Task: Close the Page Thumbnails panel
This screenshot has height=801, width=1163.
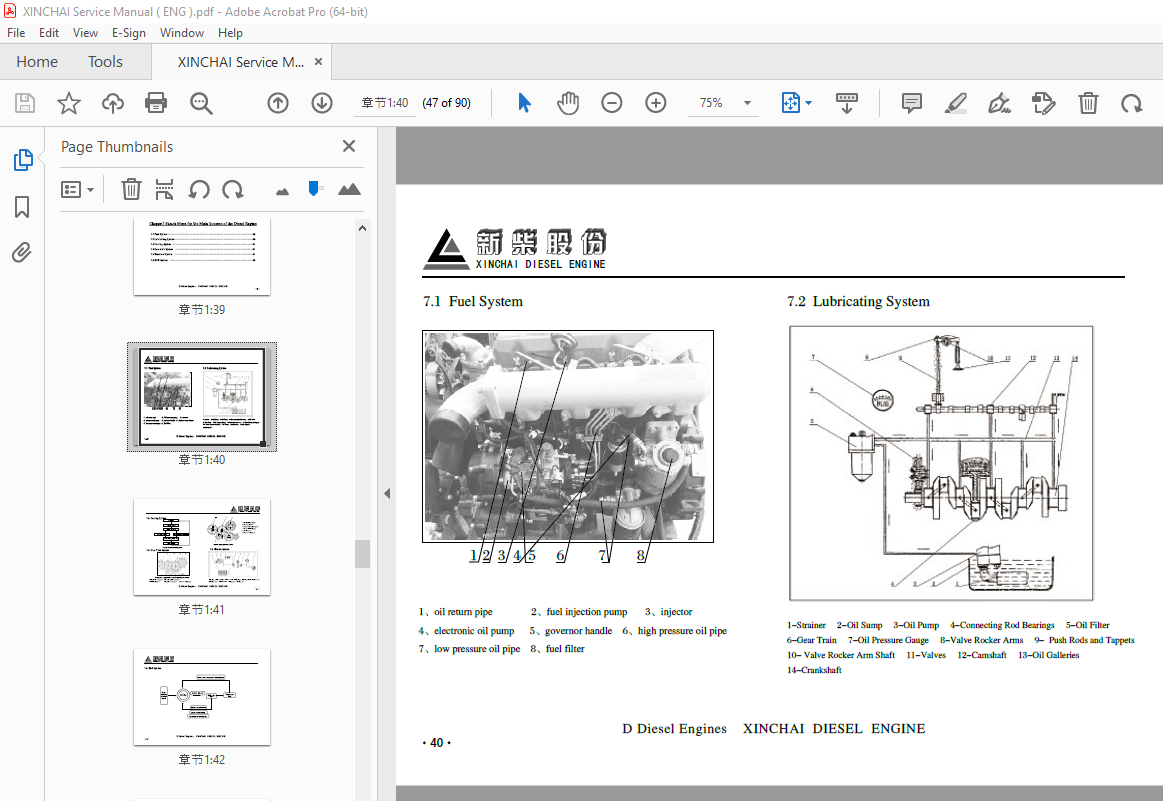Action: (349, 146)
